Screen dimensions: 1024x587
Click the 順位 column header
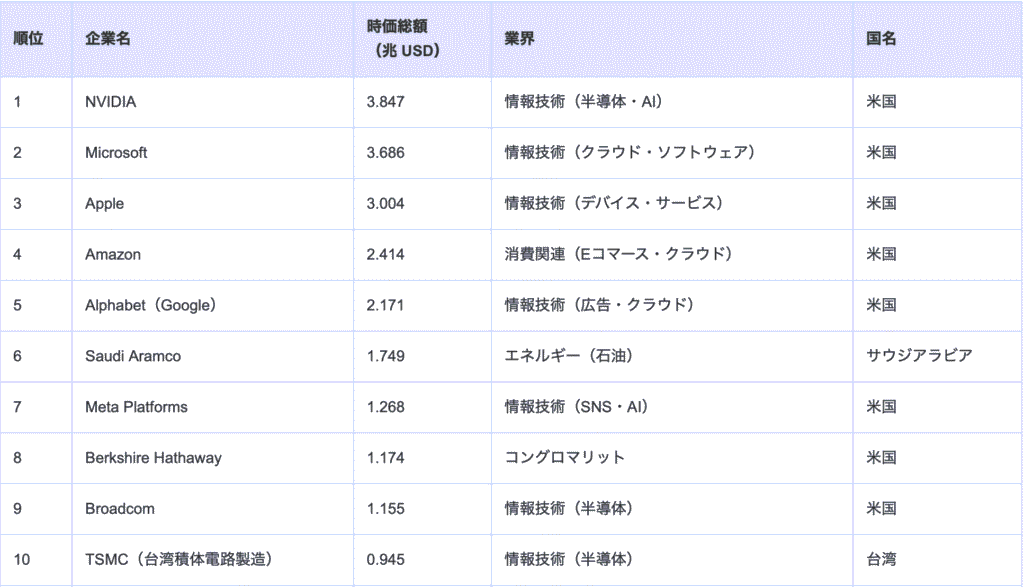[28, 39]
